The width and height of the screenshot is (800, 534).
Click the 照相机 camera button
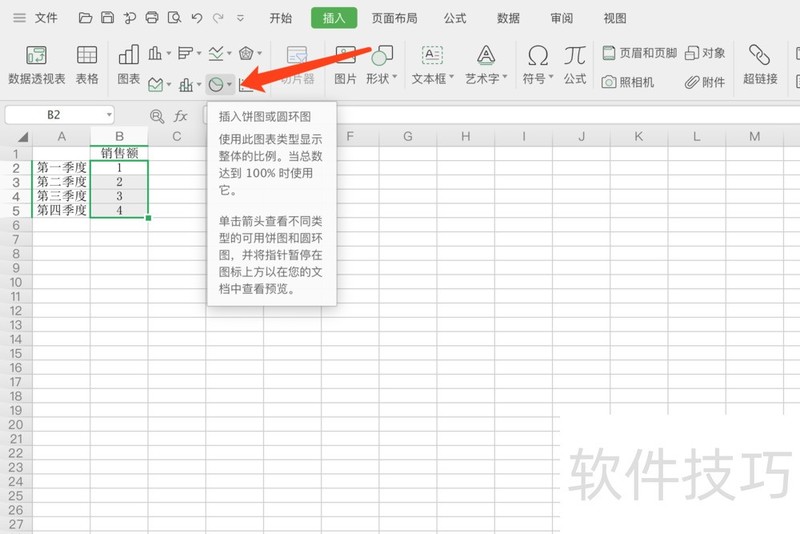[628, 82]
